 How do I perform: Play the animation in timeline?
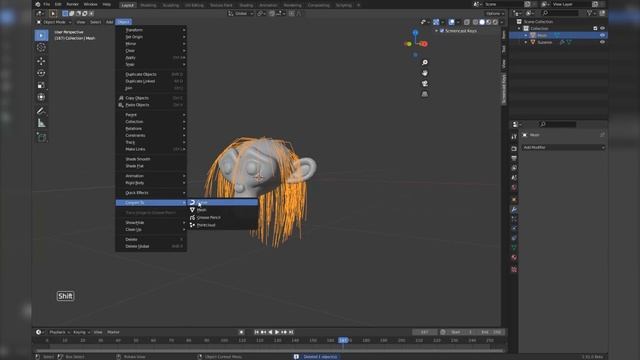coord(277,332)
